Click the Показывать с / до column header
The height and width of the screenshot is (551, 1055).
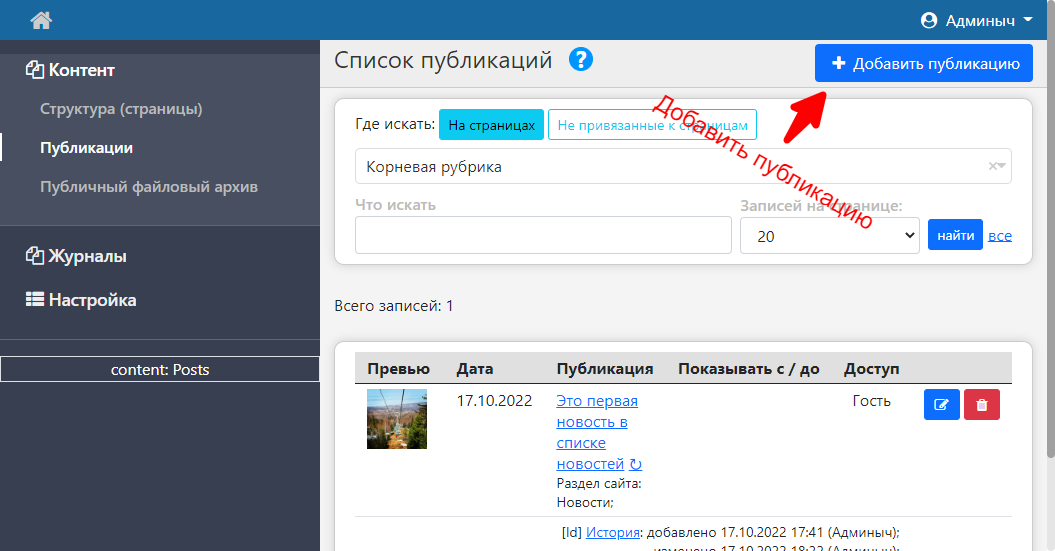(748, 369)
